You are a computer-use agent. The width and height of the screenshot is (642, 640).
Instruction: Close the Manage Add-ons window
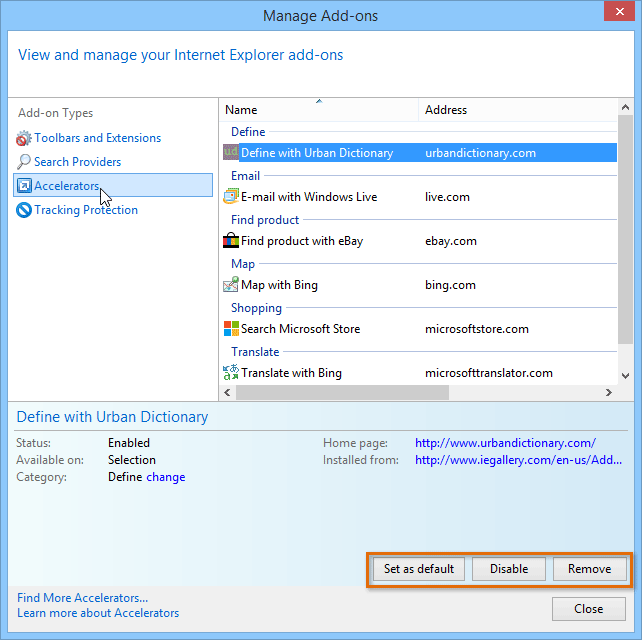(x=619, y=11)
